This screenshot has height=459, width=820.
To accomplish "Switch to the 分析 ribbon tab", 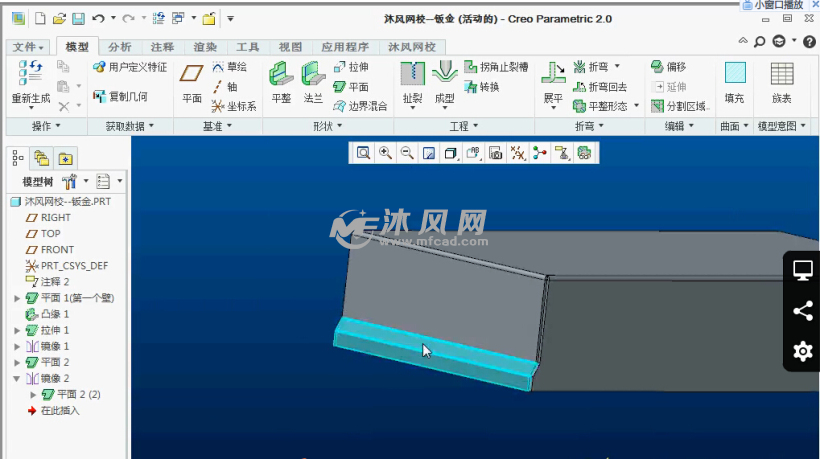I will click(x=119, y=47).
